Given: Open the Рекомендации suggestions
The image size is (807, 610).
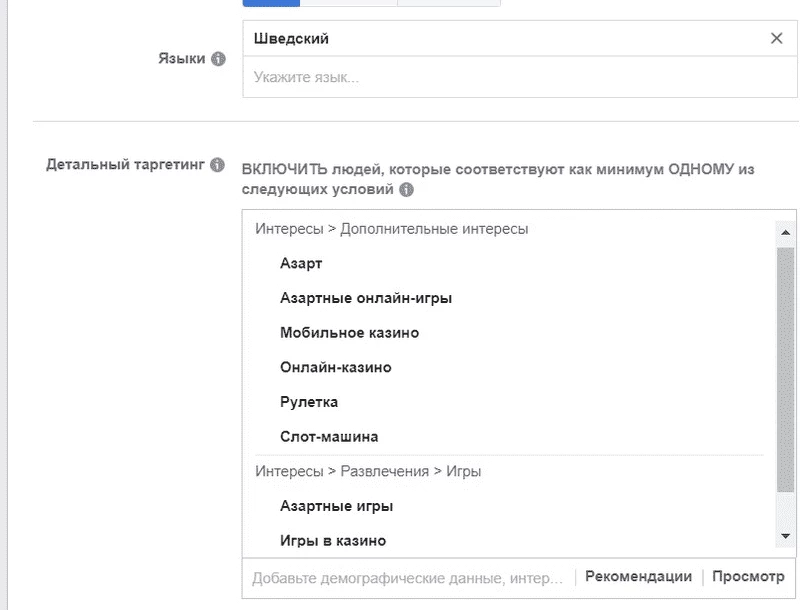Looking at the screenshot, I should tap(638, 576).
